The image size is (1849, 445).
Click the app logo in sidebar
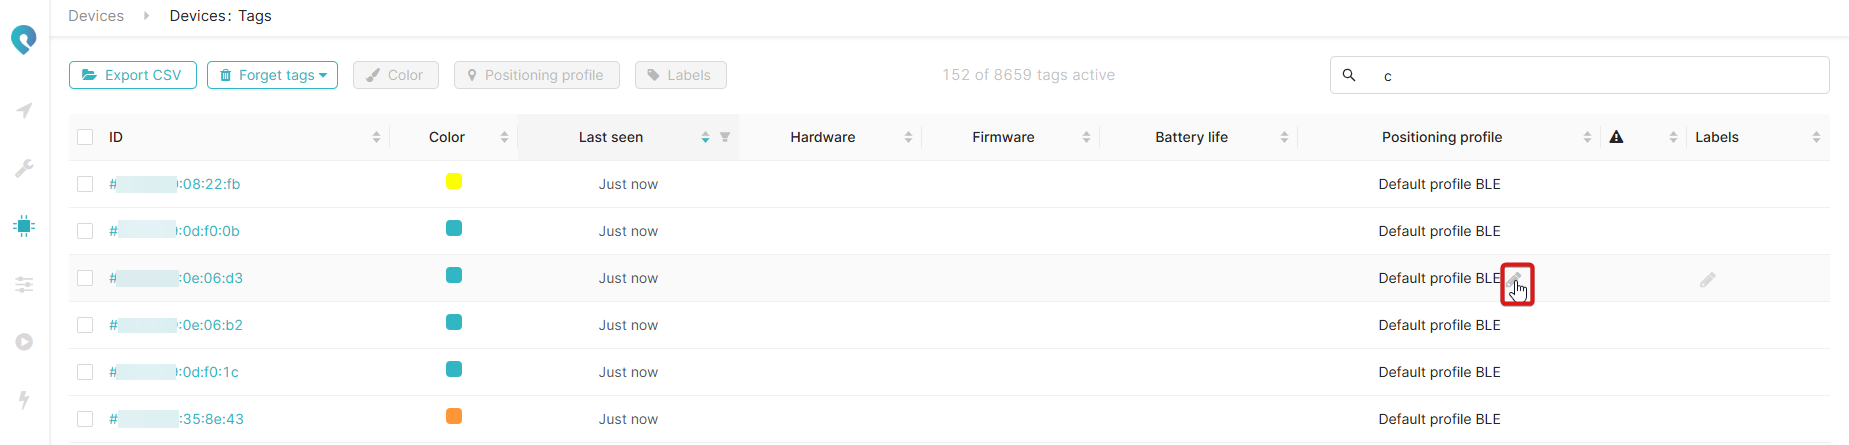[24, 40]
